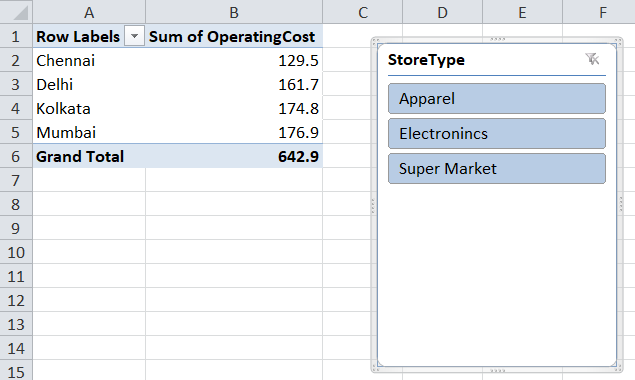The image size is (635, 380).
Task: Select the Apparel slicer item
Action: pos(496,98)
